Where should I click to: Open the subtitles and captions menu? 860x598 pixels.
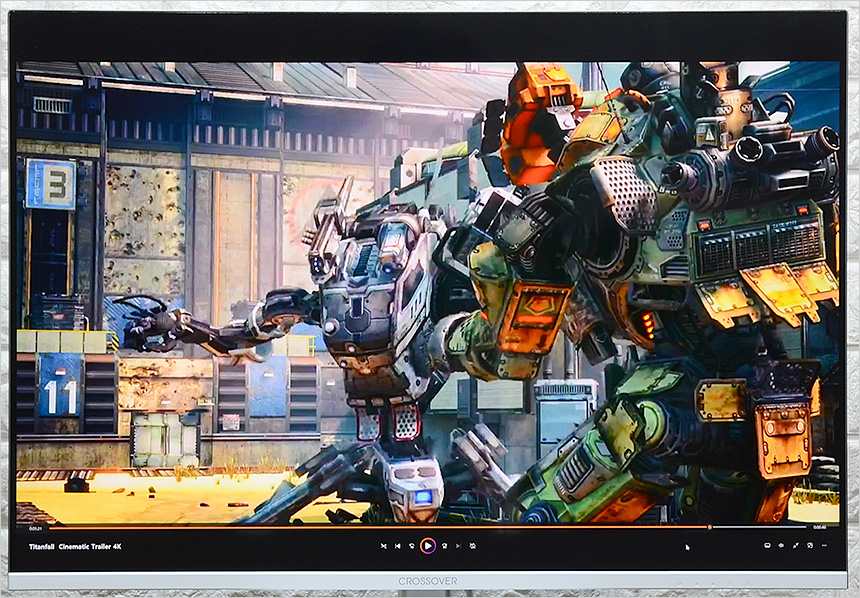coord(767,546)
